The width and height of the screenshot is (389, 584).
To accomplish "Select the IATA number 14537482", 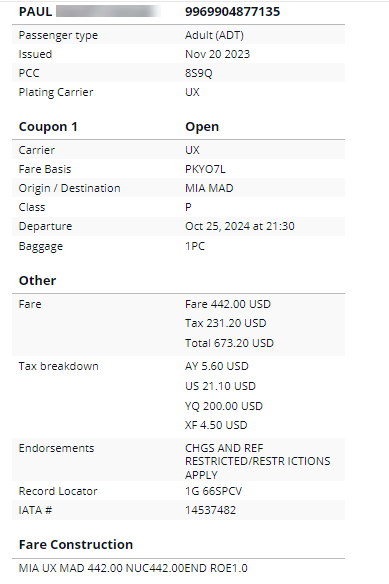I will 211,510.
